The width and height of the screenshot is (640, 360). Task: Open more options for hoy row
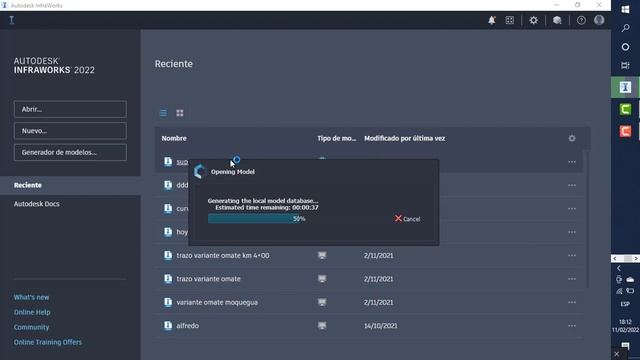tap(572, 232)
